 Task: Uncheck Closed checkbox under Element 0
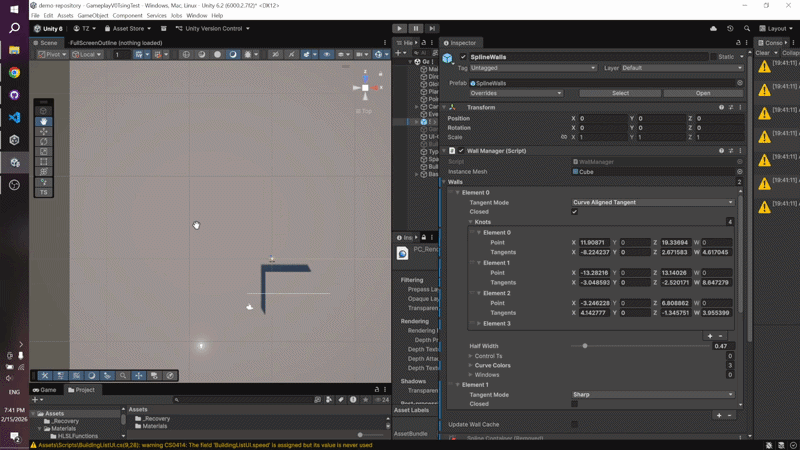coord(574,212)
